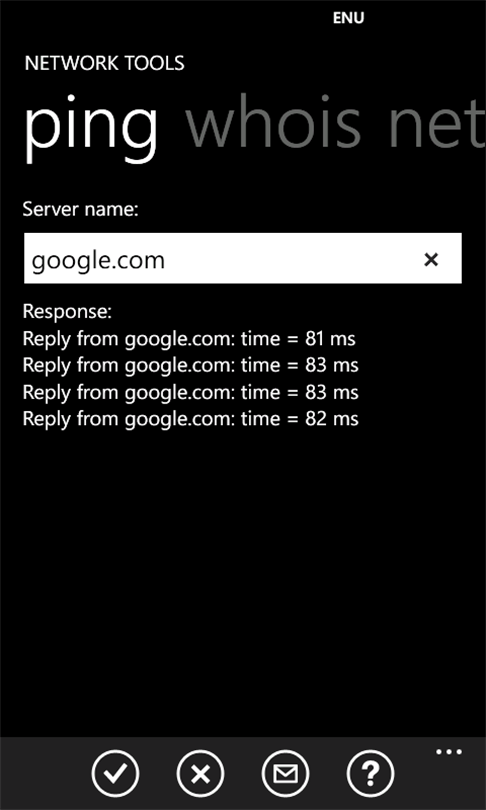The height and width of the screenshot is (810, 486).
Task: Expand app bar with three dots
Action: coord(449,752)
